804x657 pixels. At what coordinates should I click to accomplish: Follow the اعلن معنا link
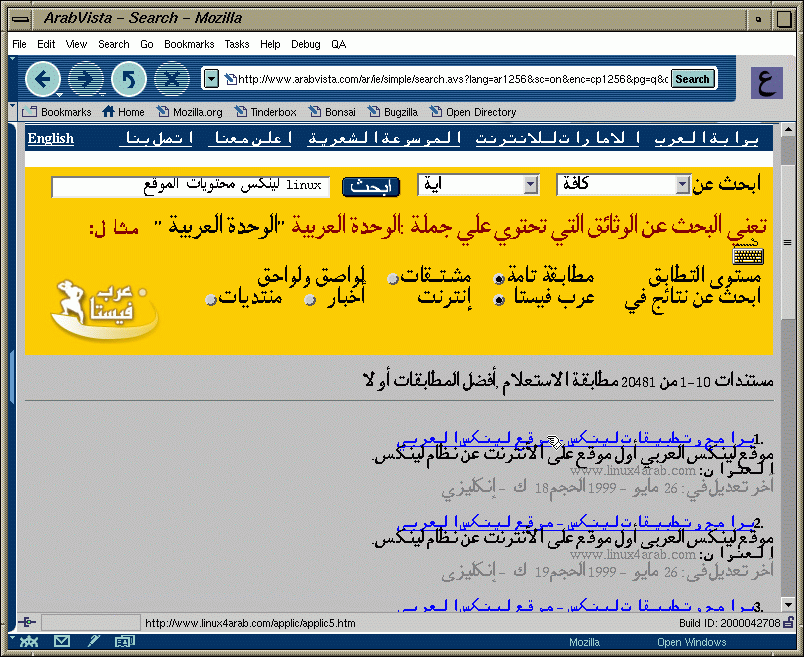(x=250, y=138)
